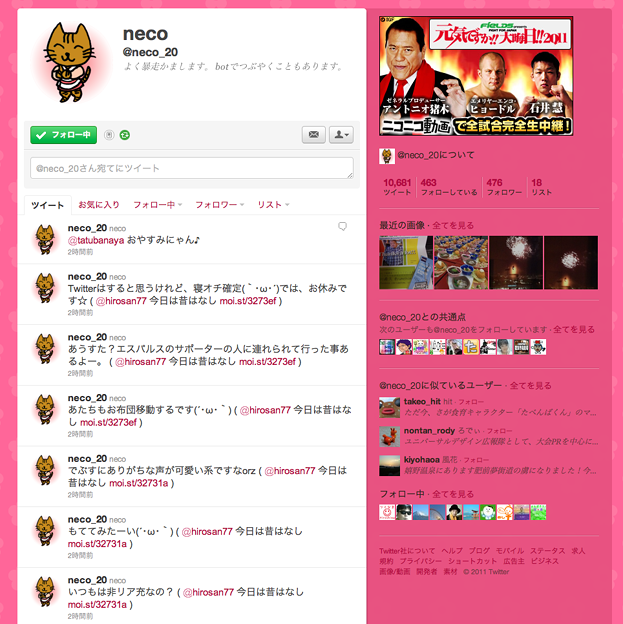The height and width of the screenshot is (624, 623).
Task: Open the user actions person-icon dropdown
Action: point(341,135)
